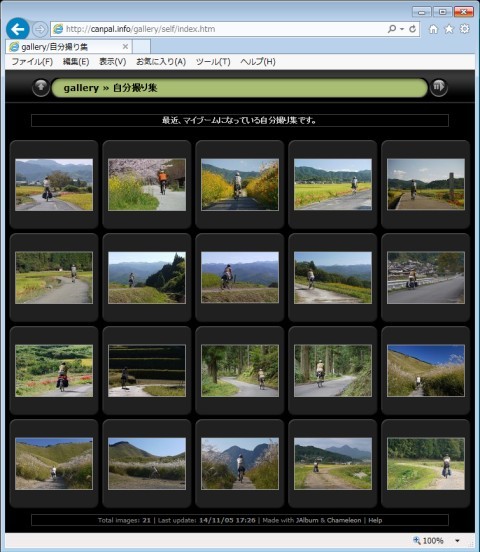Click the 100% zoom level control
The image size is (480, 552).
[x=428, y=540]
